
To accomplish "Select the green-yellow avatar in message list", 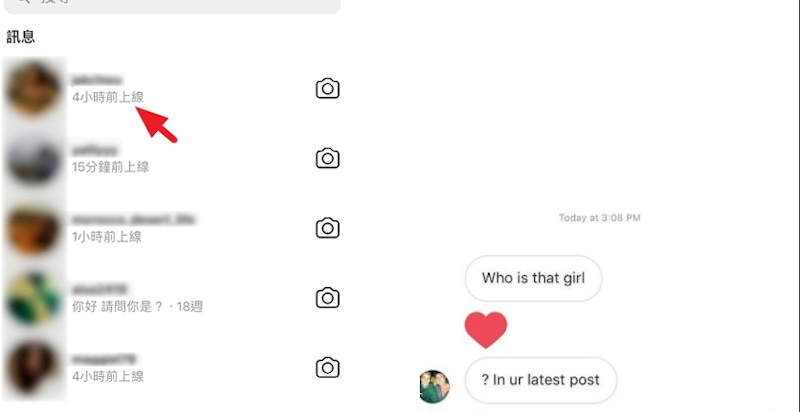I will click(x=34, y=298).
